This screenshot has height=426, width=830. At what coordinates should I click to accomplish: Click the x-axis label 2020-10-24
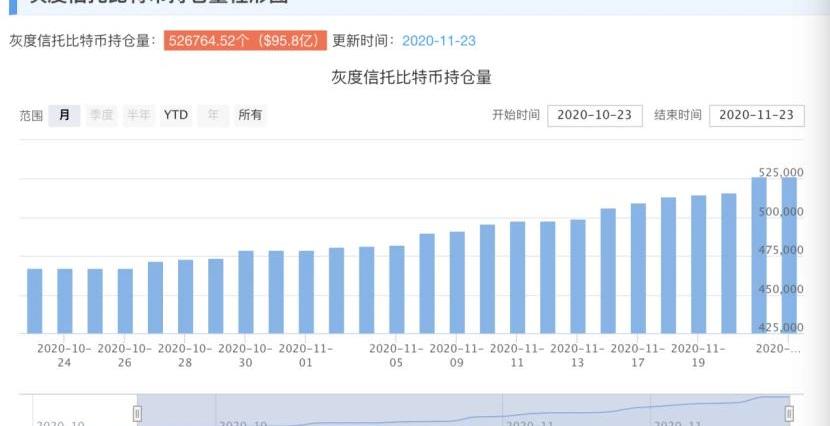(65, 356)
